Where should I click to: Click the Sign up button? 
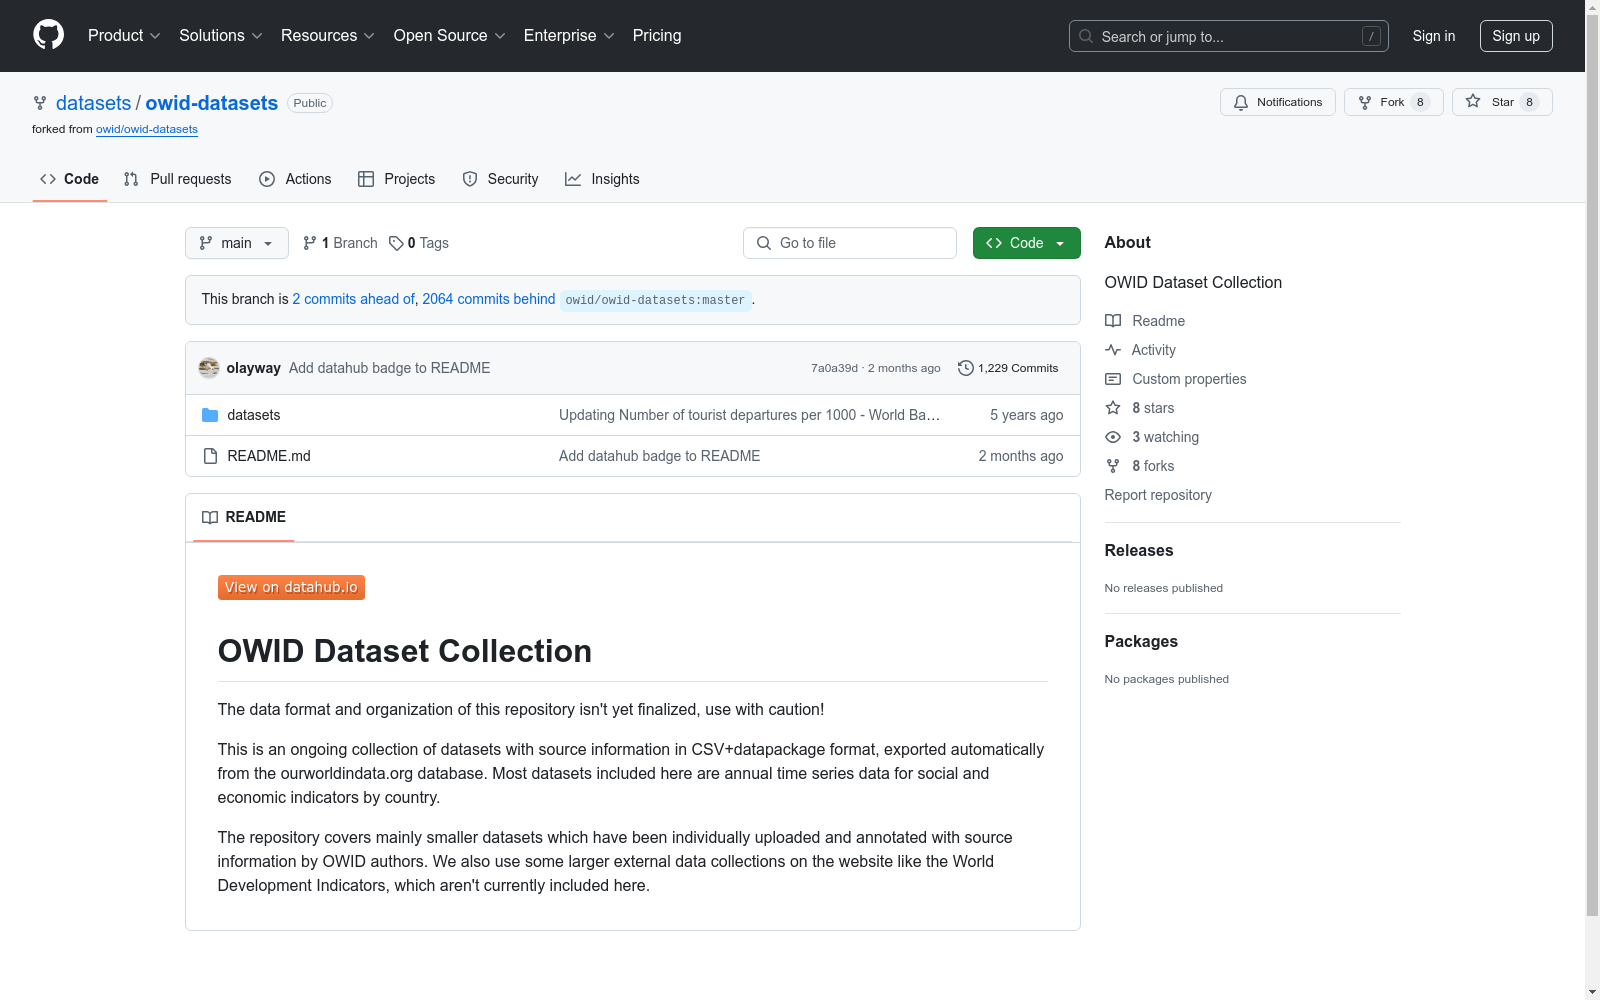(x=1516, y=35)
